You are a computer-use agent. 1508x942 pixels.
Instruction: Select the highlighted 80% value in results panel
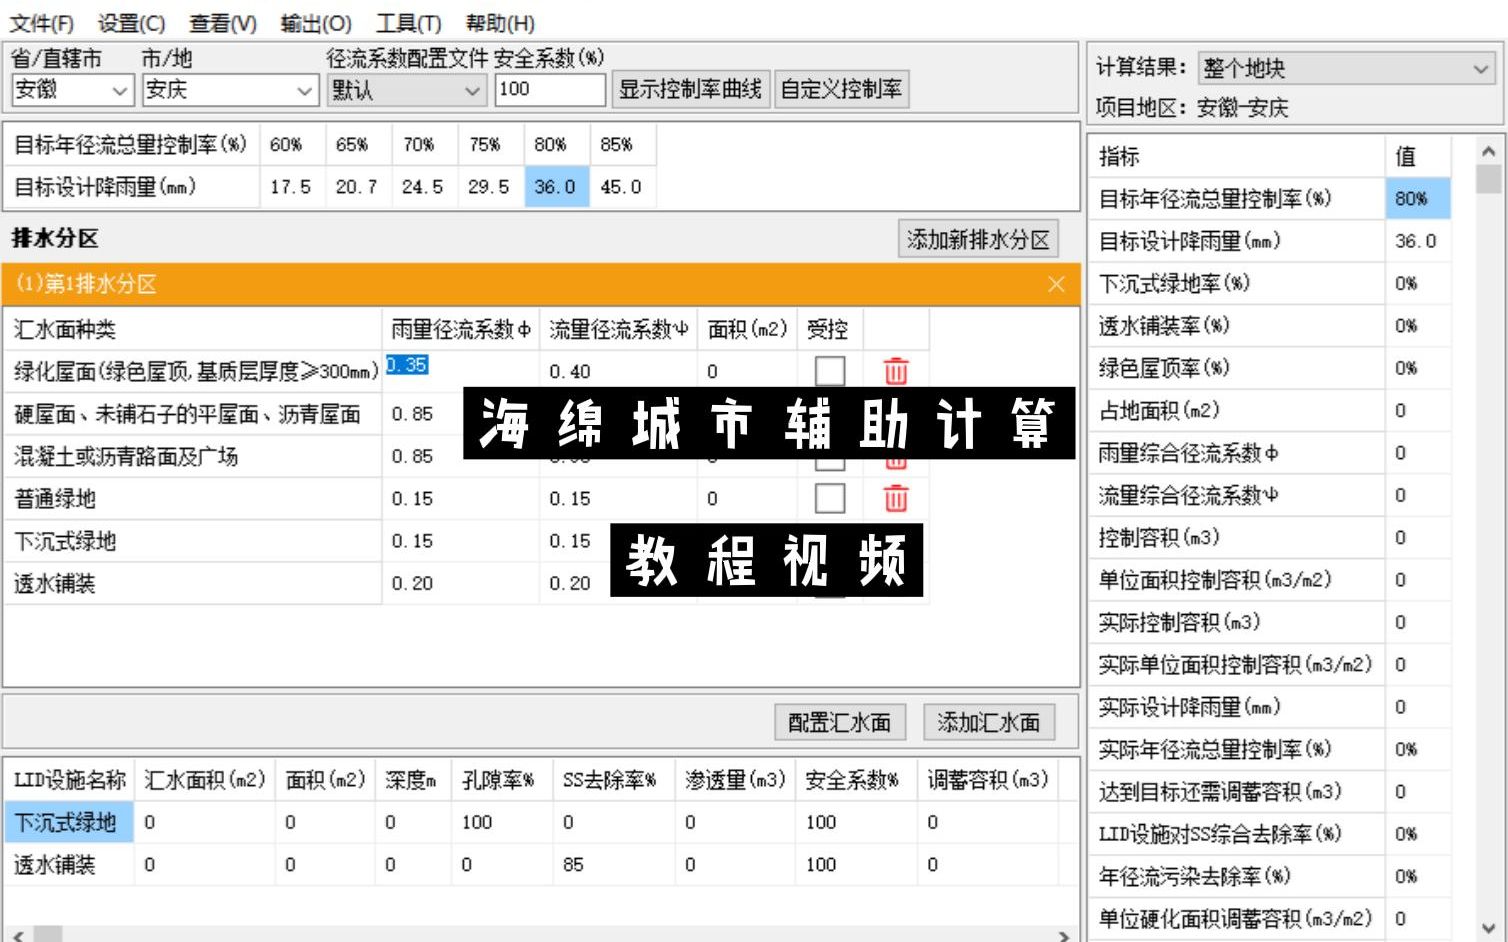point(1418,198)
